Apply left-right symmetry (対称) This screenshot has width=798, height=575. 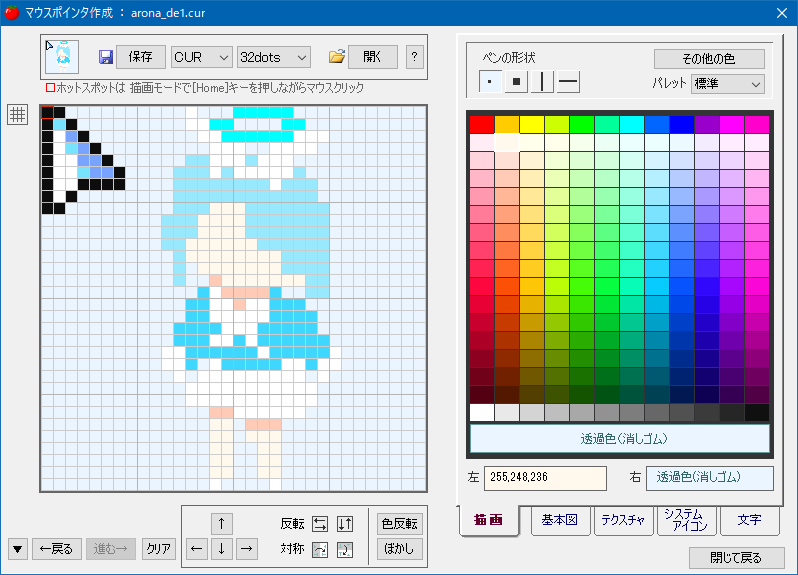click(x=320, y=550)
